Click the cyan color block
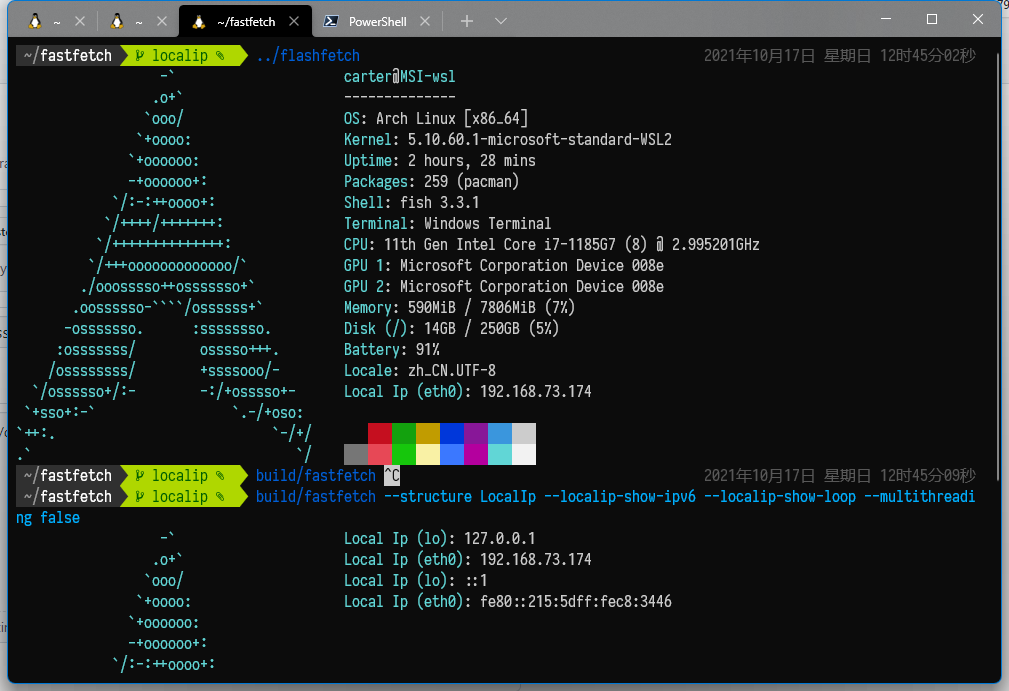 (500, 433)
